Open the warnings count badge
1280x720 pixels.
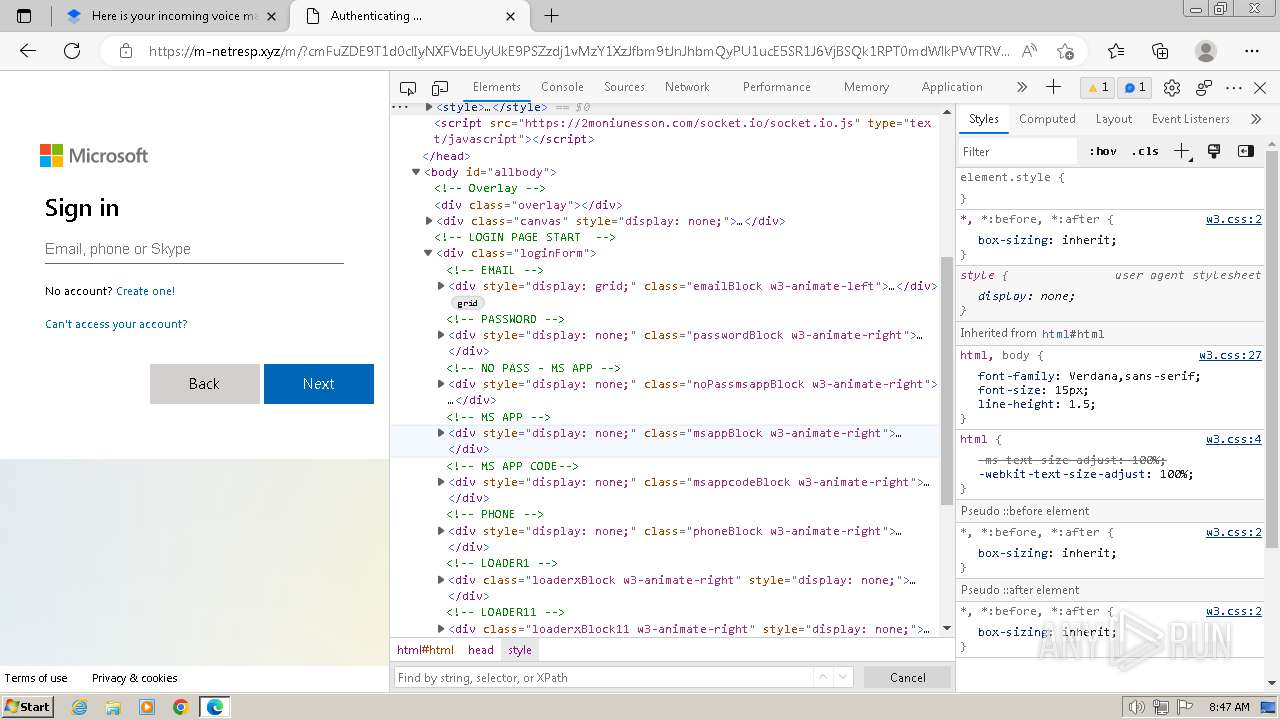[x=1098, y=87]
